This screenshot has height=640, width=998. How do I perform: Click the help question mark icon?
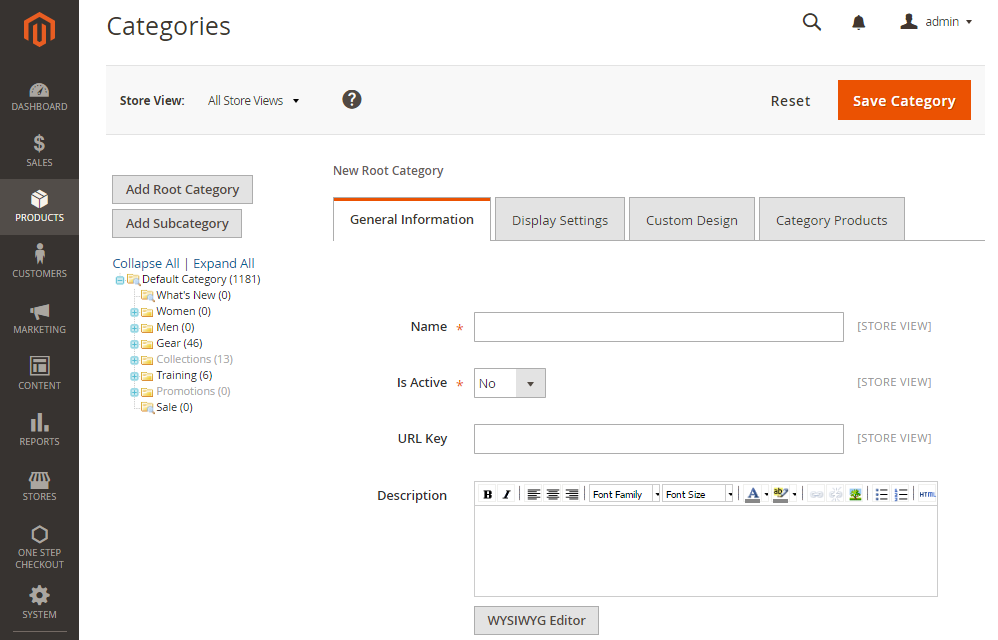pos(351,99)
